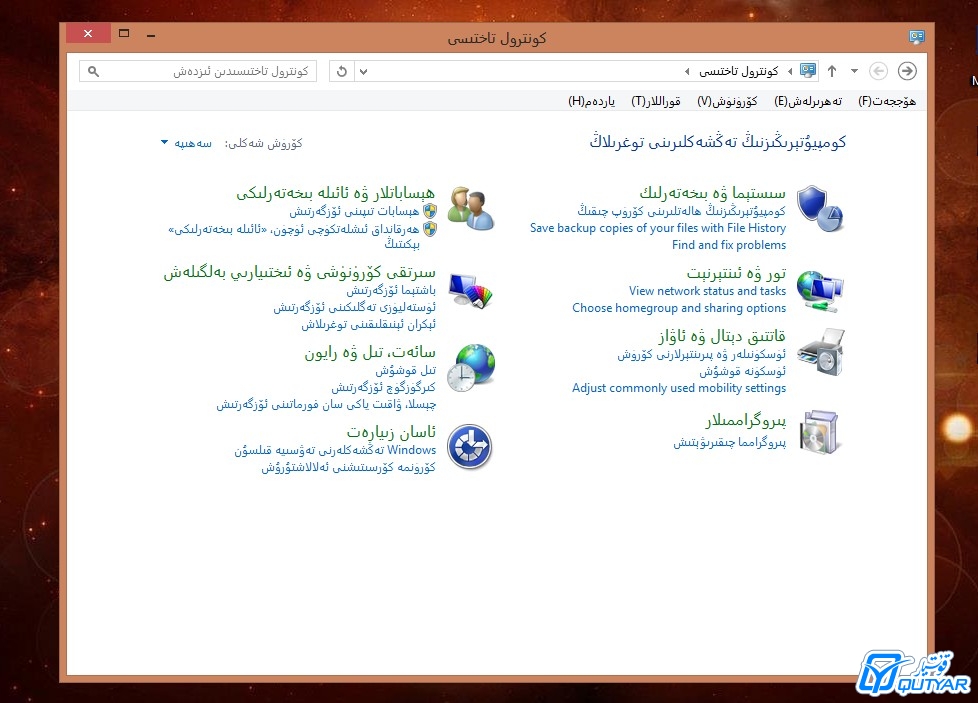Expand breadcrumb arrow beside address bar icon
Viewport: 978px width, 703px height.
(790, 72)
